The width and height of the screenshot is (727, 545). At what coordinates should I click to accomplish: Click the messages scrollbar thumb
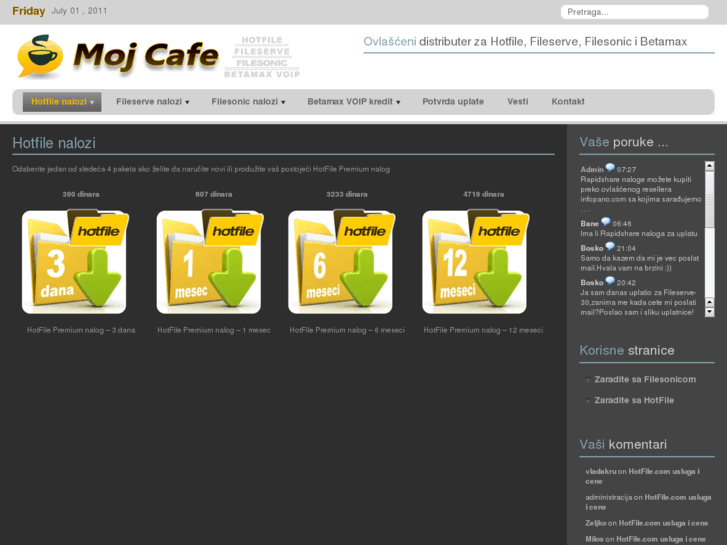(709, 199)
